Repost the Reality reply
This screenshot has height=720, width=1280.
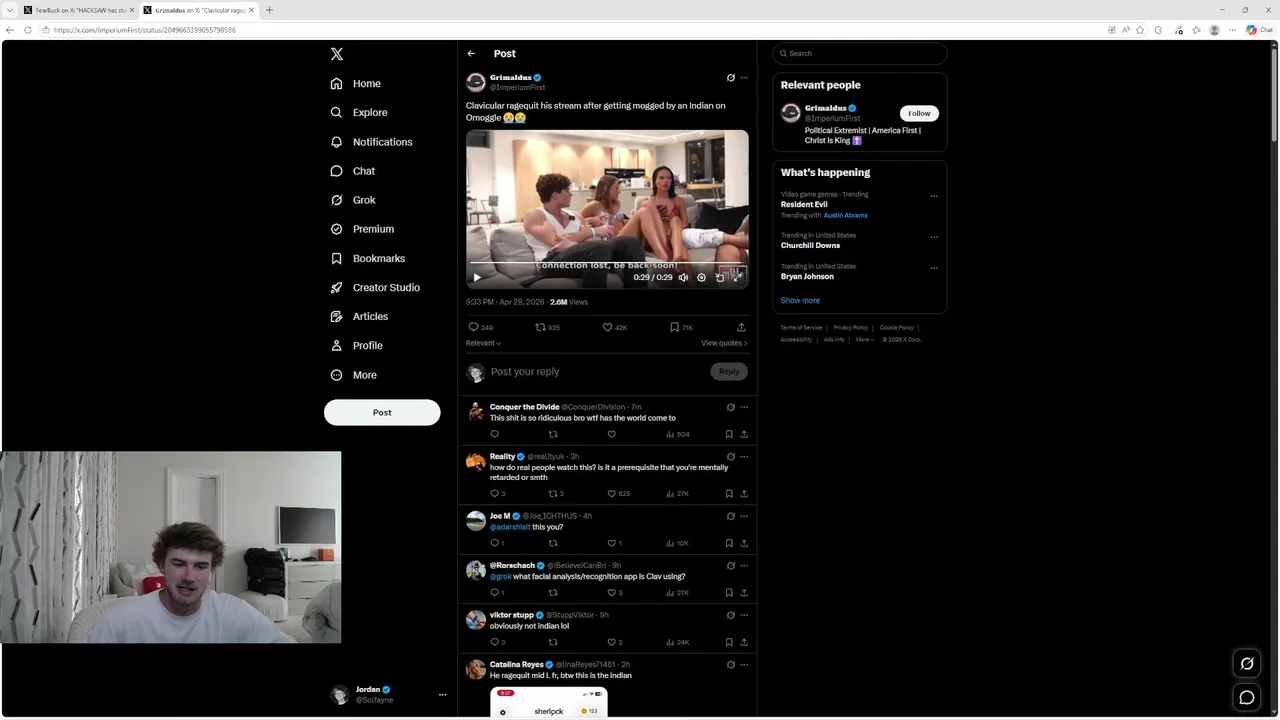click(x=556, y=494)
